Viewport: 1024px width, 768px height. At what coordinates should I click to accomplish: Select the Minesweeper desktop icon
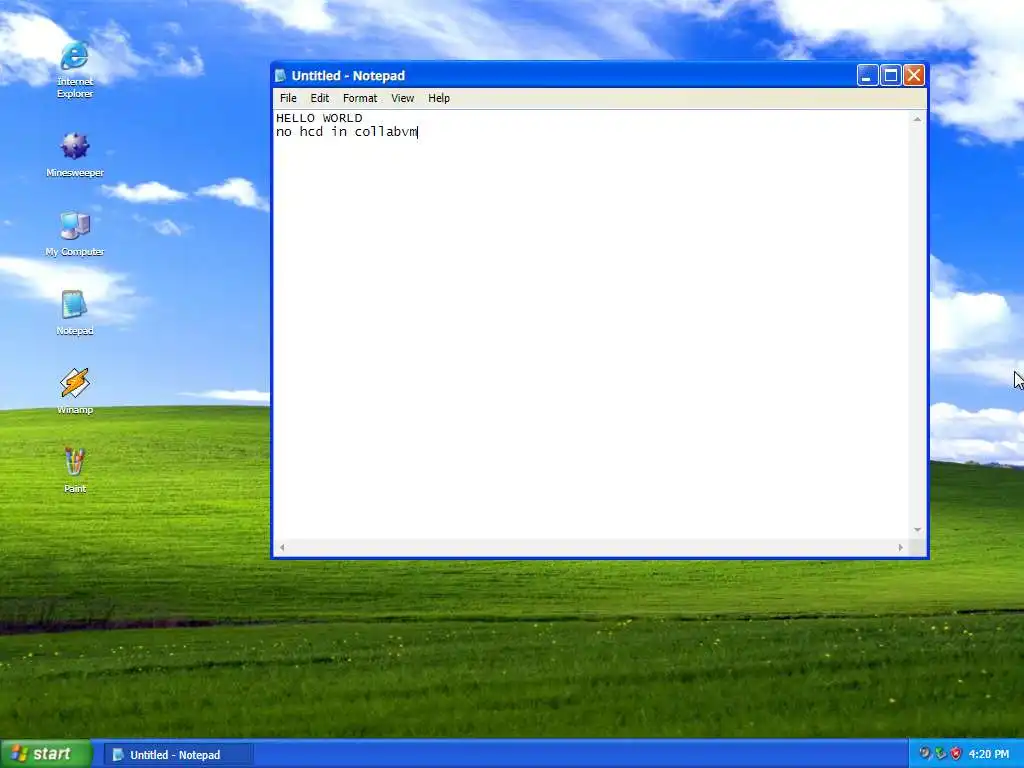(74, 154)
